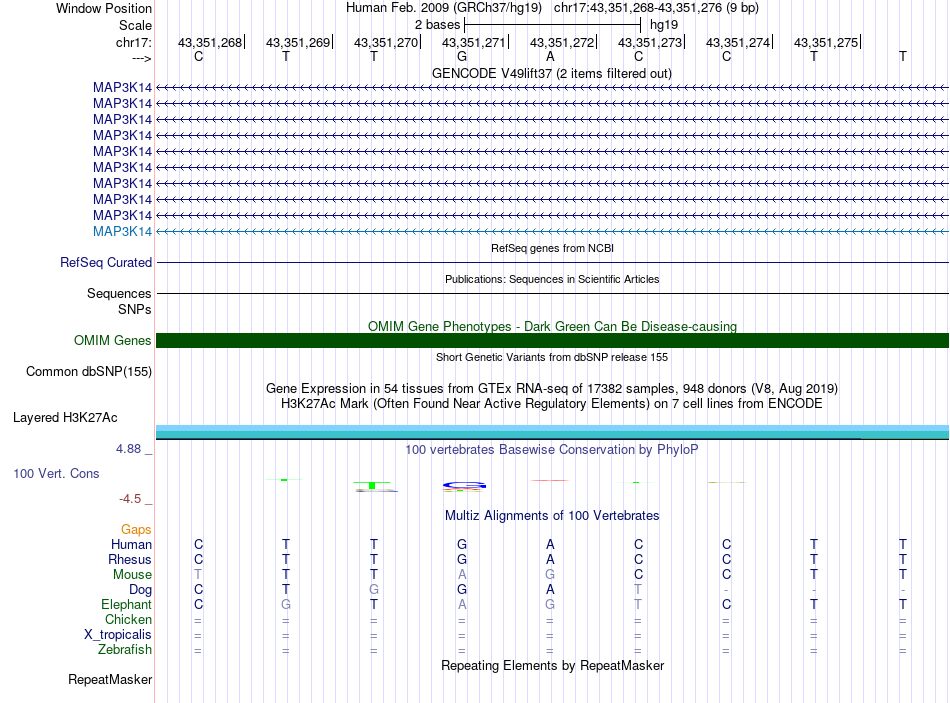Viewport: 950px width, 703px height.
Task: Select the Elephant alignment row label
Action: click(126, 605)
